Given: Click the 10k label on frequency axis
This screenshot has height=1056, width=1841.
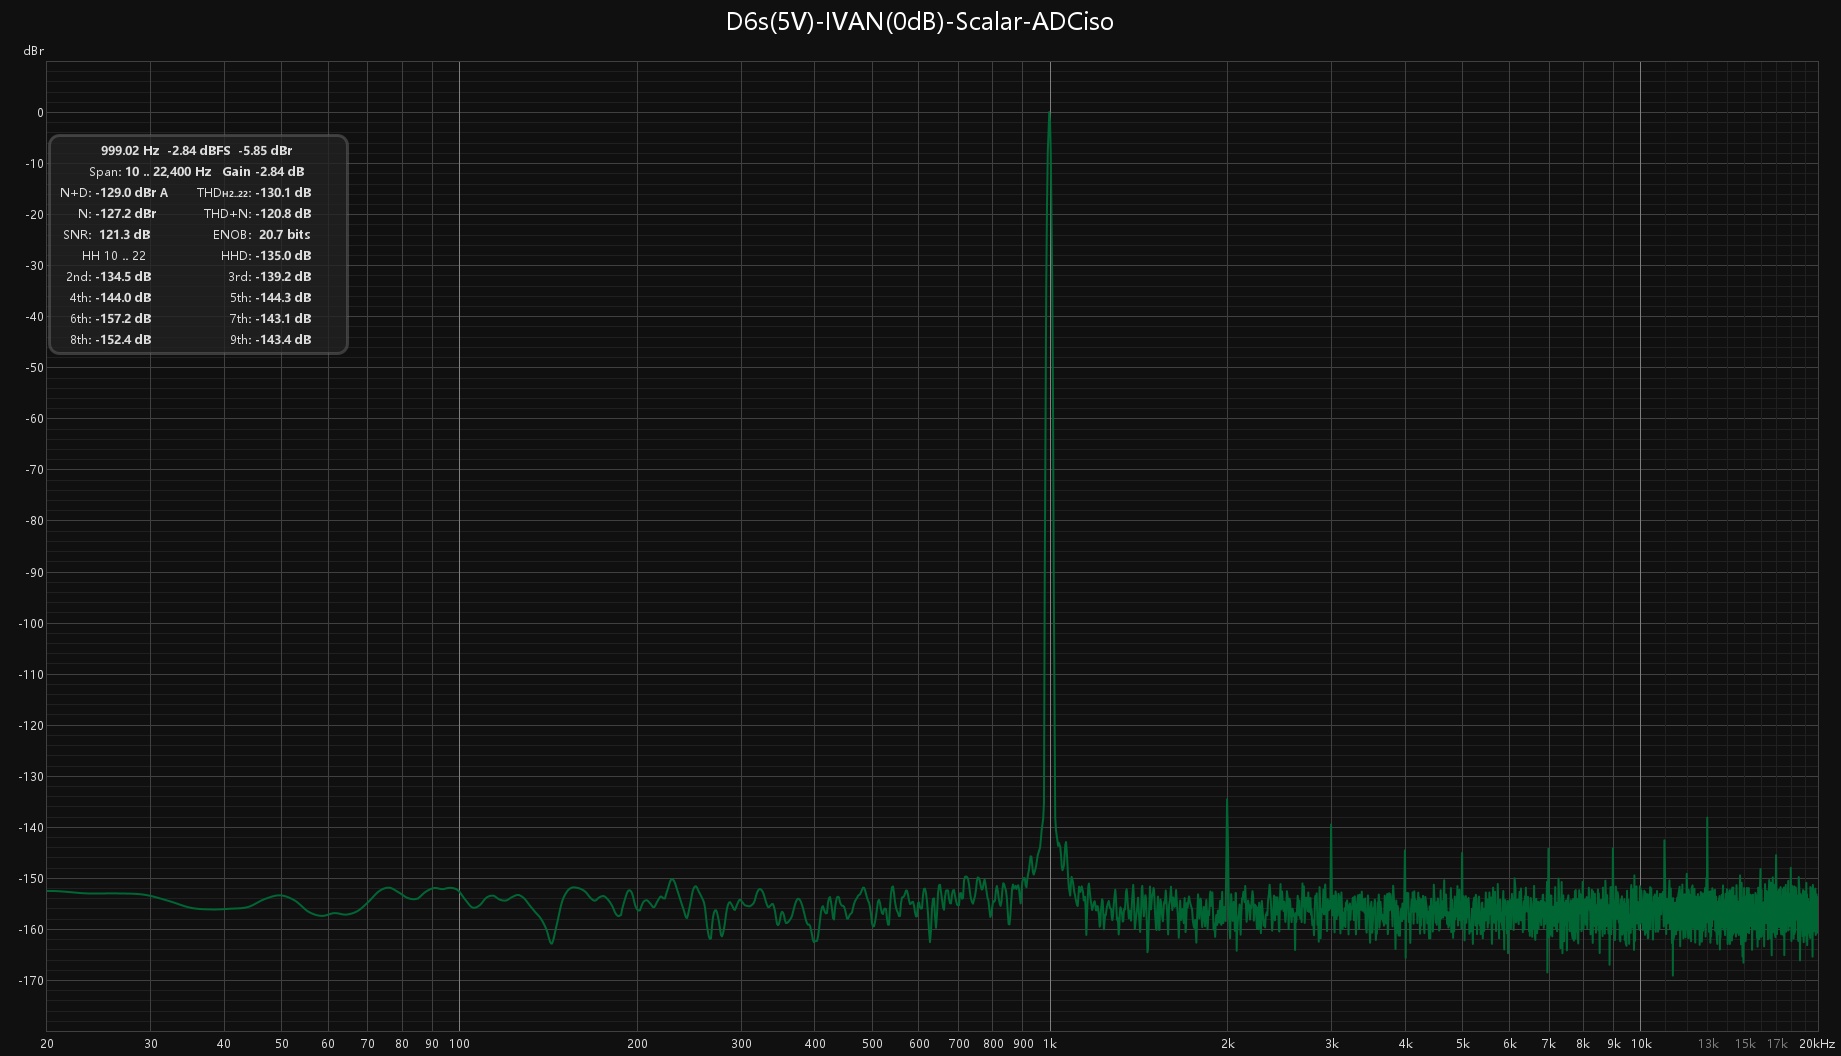Looking at the screenshot, I should 1641,1044.
